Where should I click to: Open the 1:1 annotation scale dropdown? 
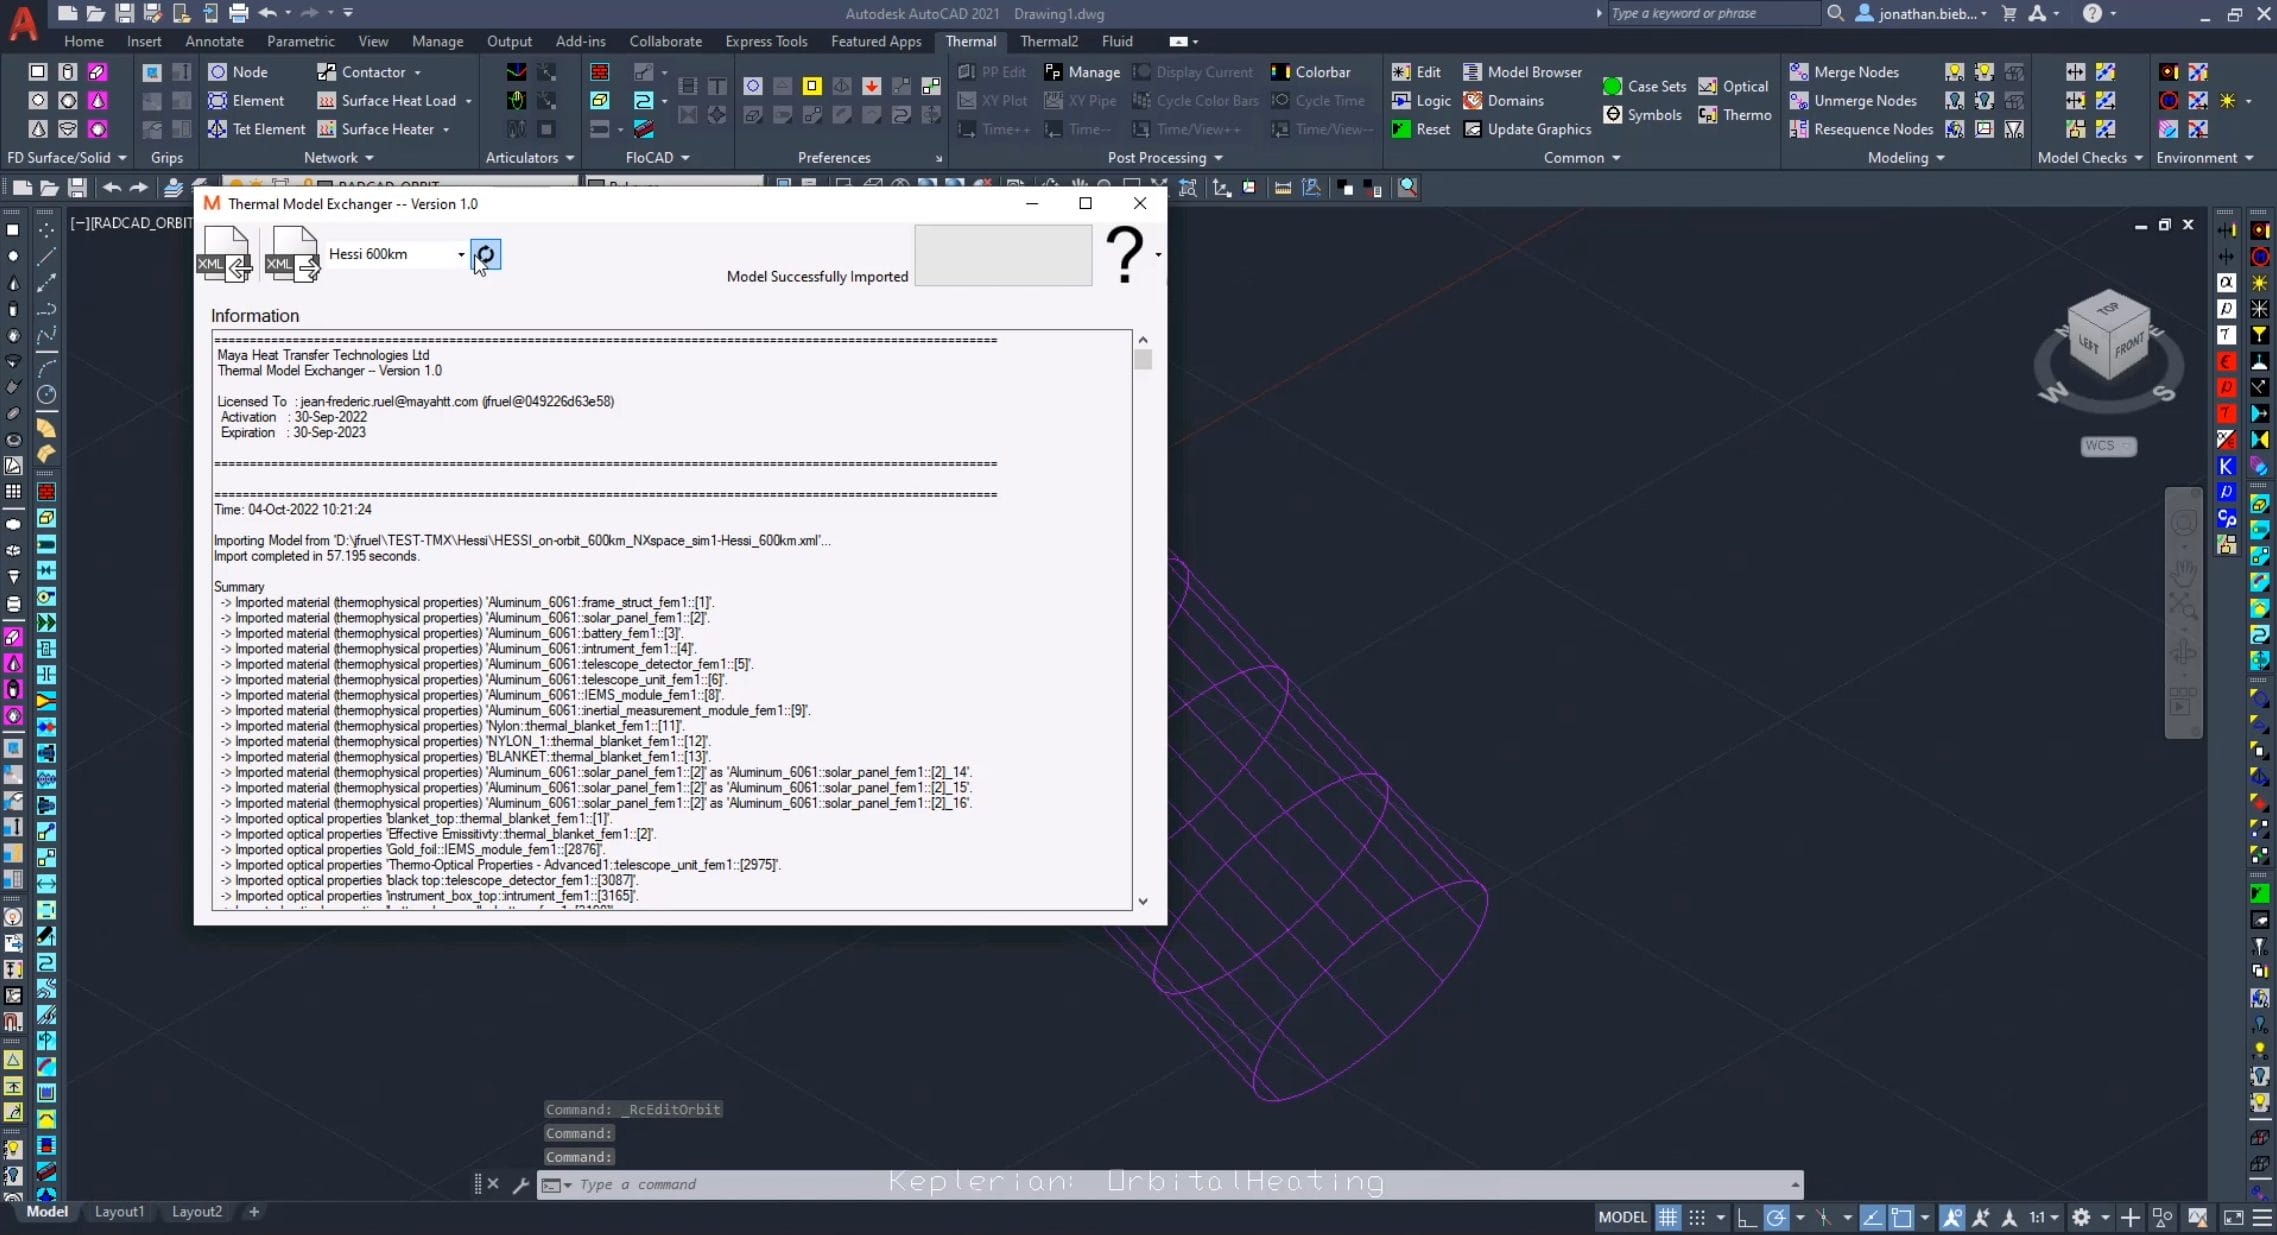pyautogui.click(x=2041, y=1217)
